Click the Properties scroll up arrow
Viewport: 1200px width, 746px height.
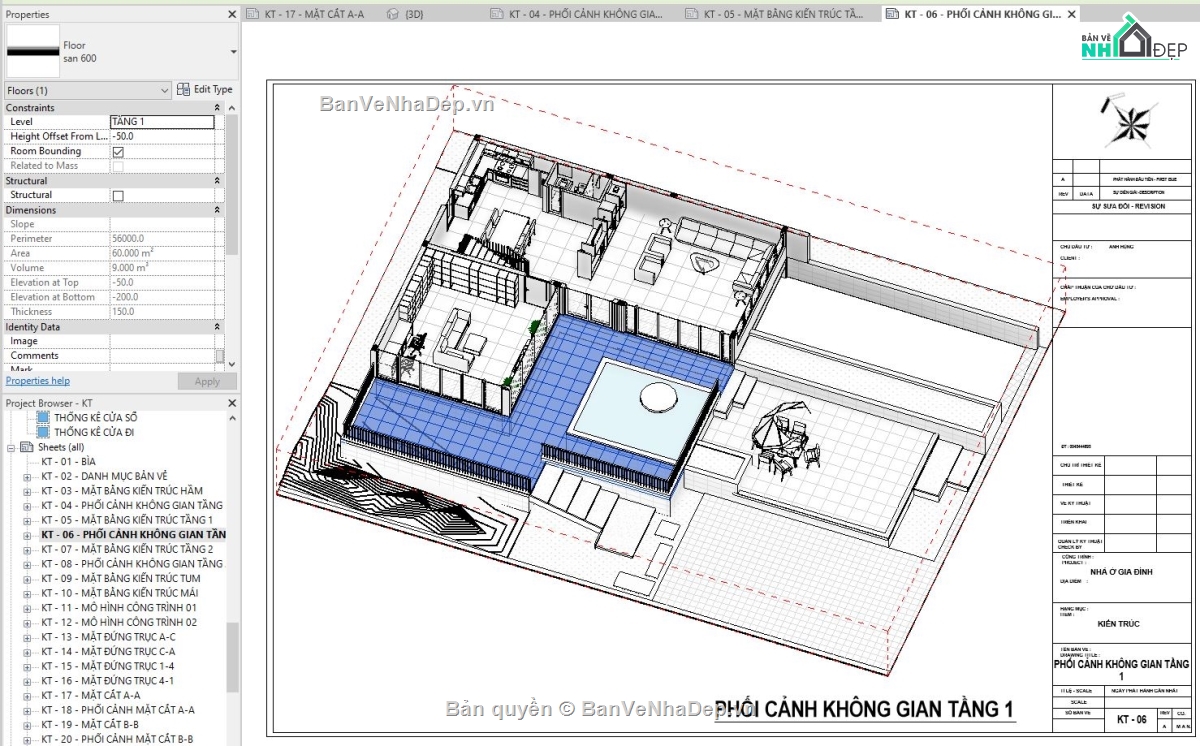[232, 107]
